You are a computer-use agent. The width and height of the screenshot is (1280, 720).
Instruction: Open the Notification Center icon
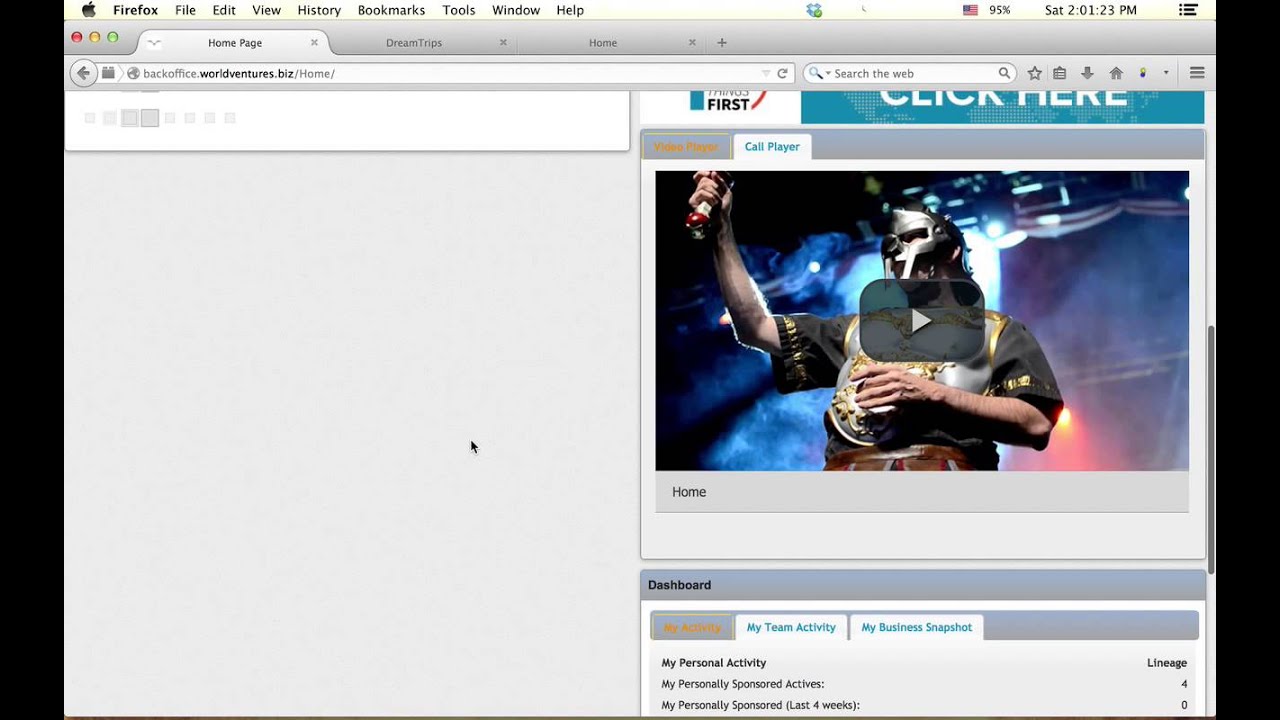(x=1188, y=10)
